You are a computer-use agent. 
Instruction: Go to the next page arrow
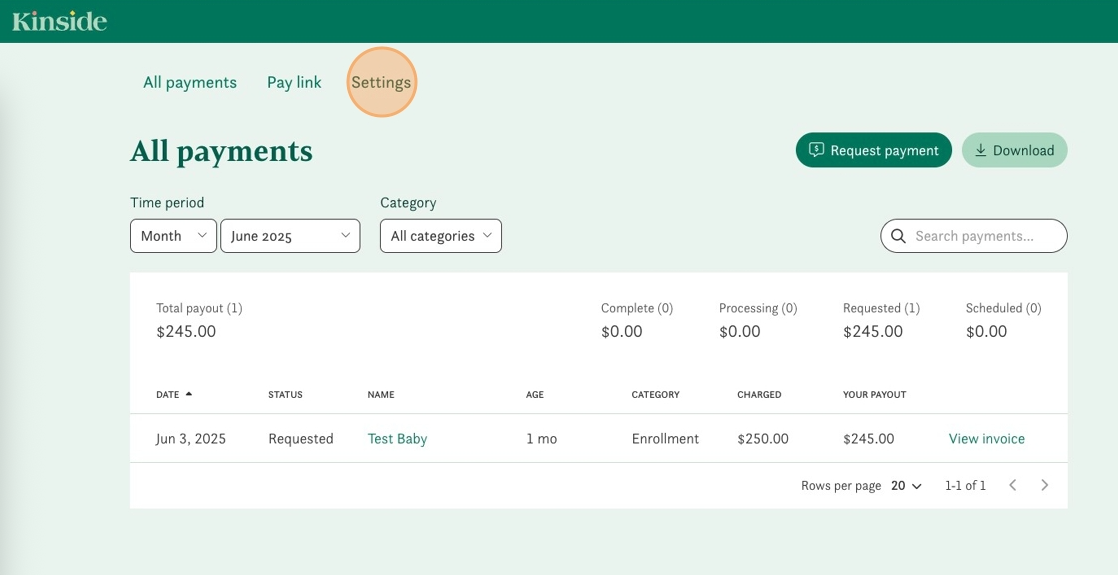(x=1044, y=485)
